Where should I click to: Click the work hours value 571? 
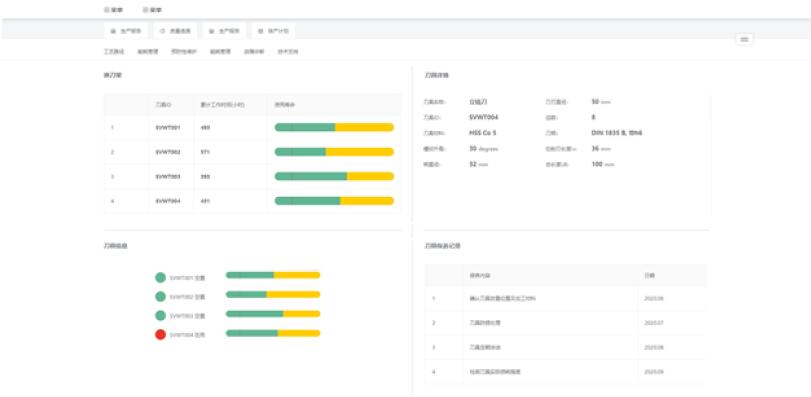(205, 152)
